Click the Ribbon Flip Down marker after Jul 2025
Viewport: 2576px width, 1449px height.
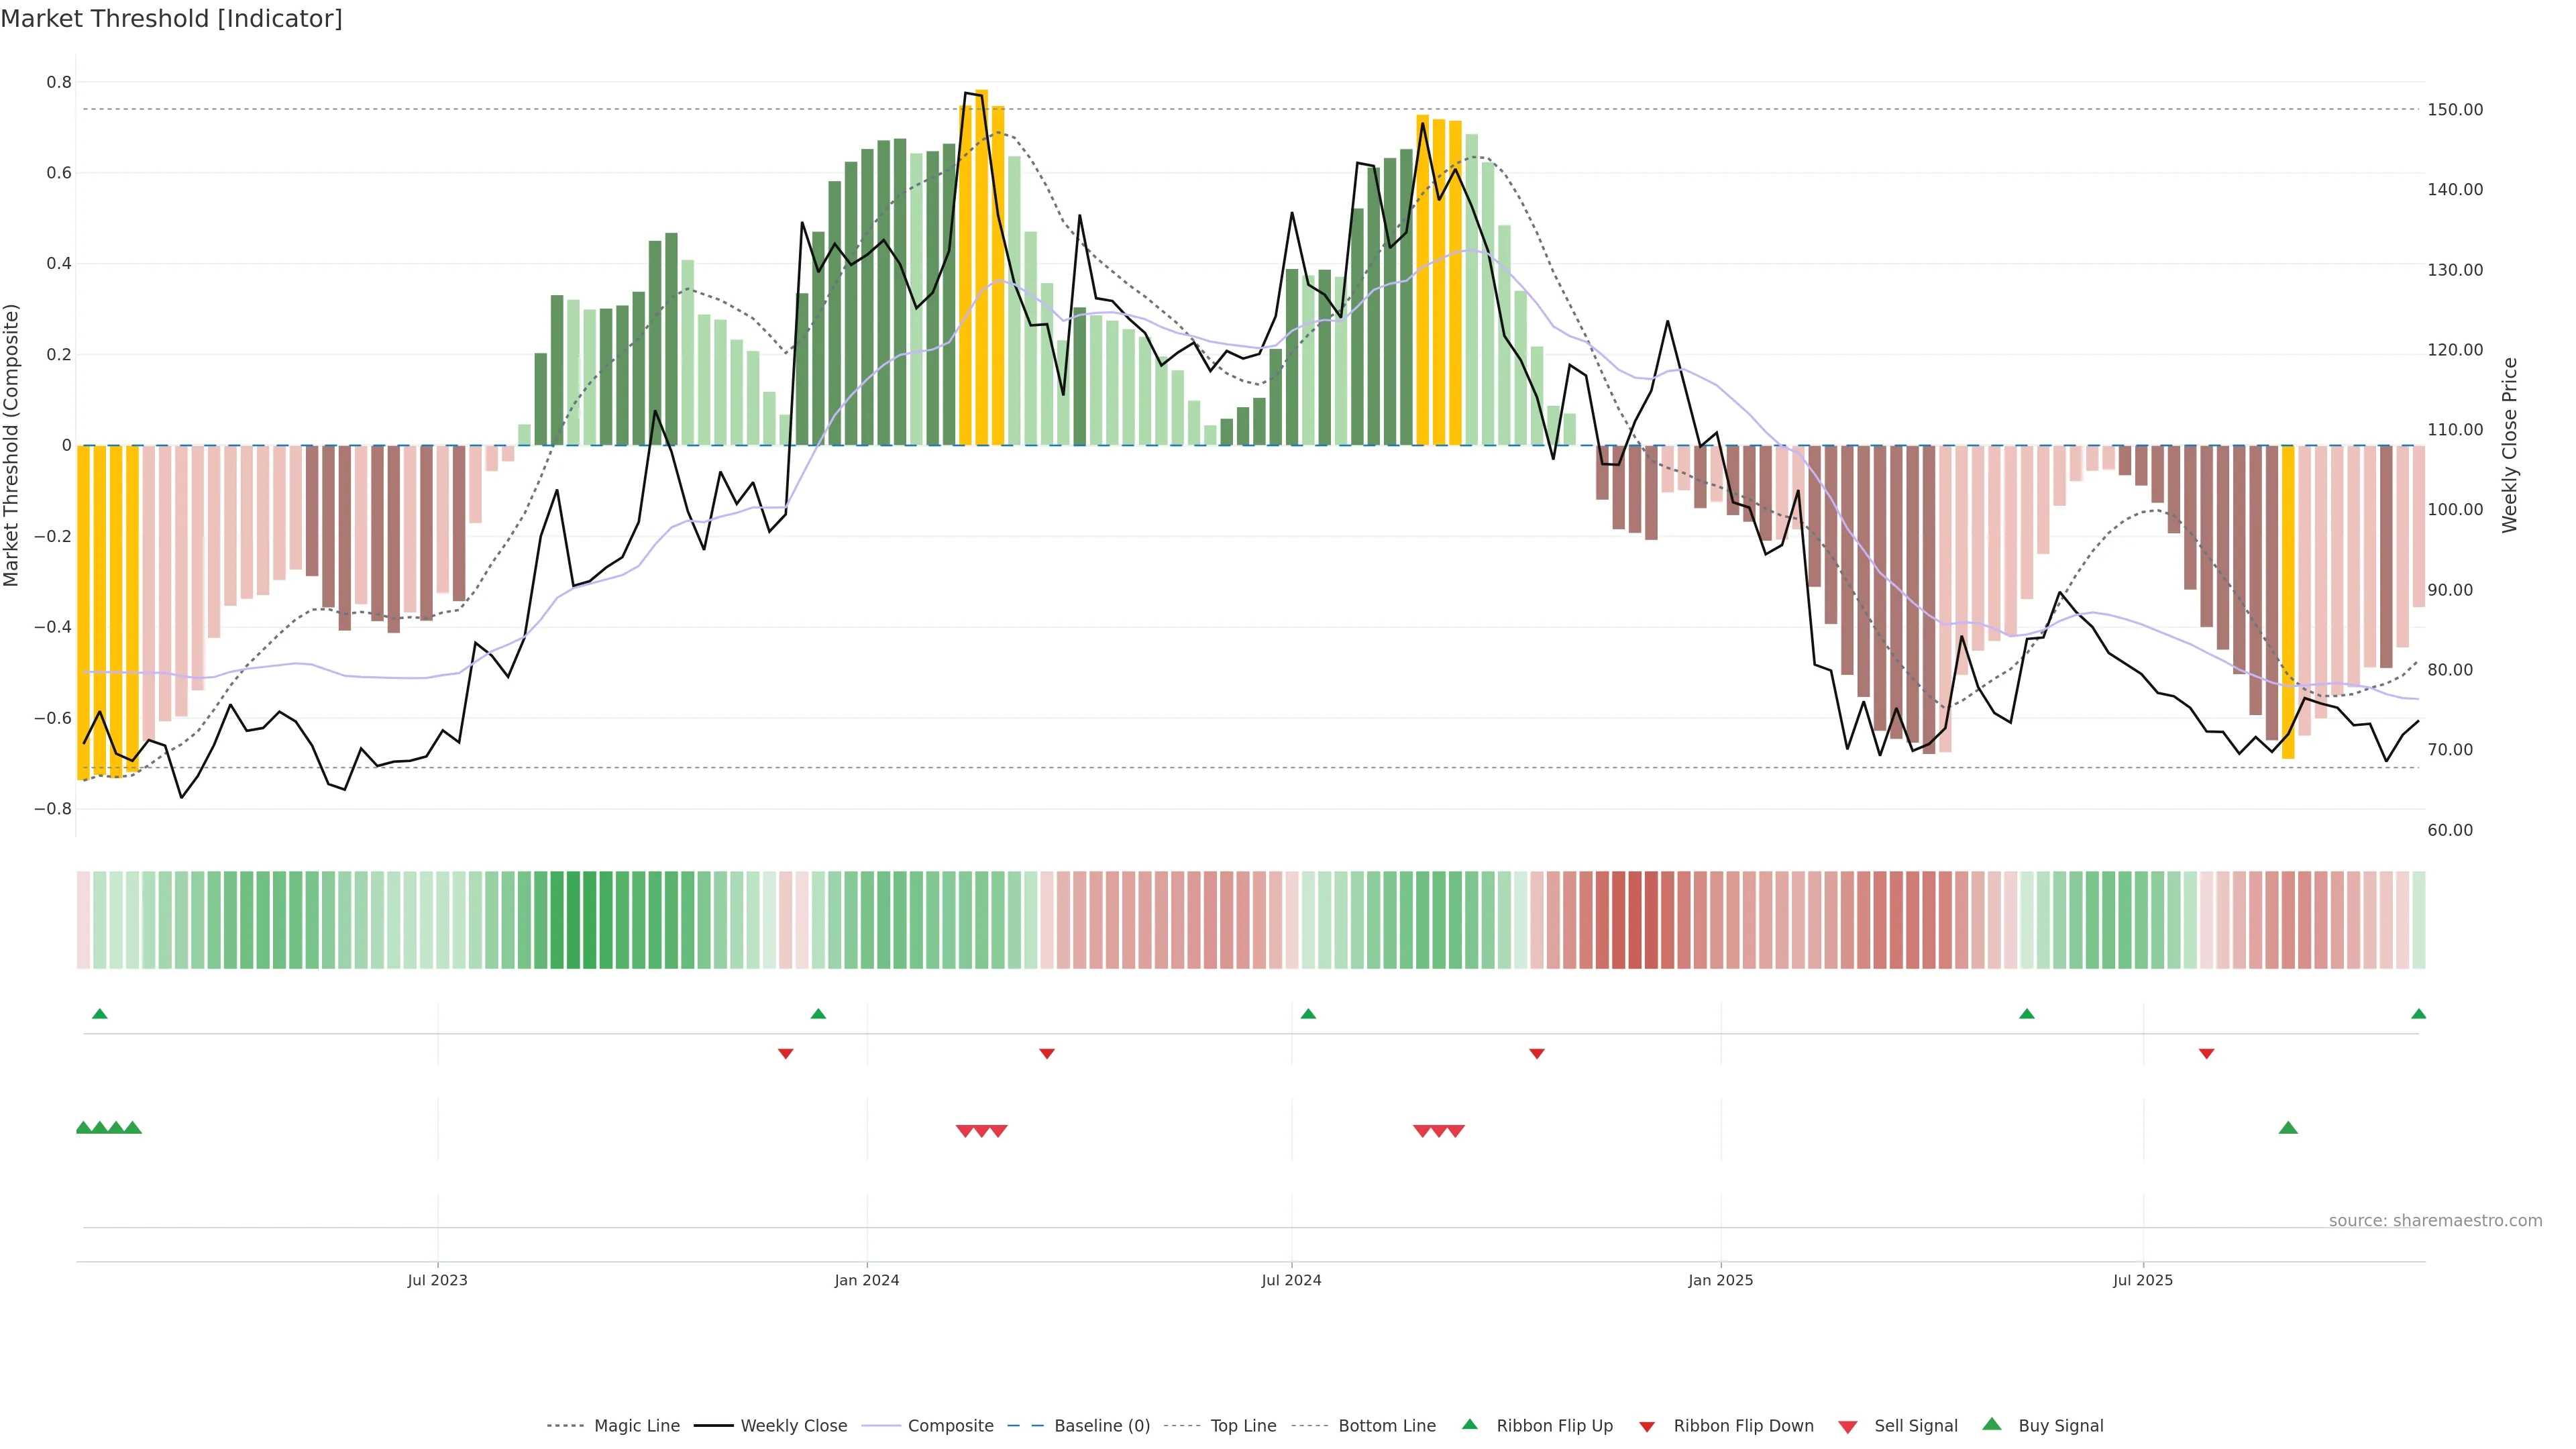click(x=2207, y=1054)
